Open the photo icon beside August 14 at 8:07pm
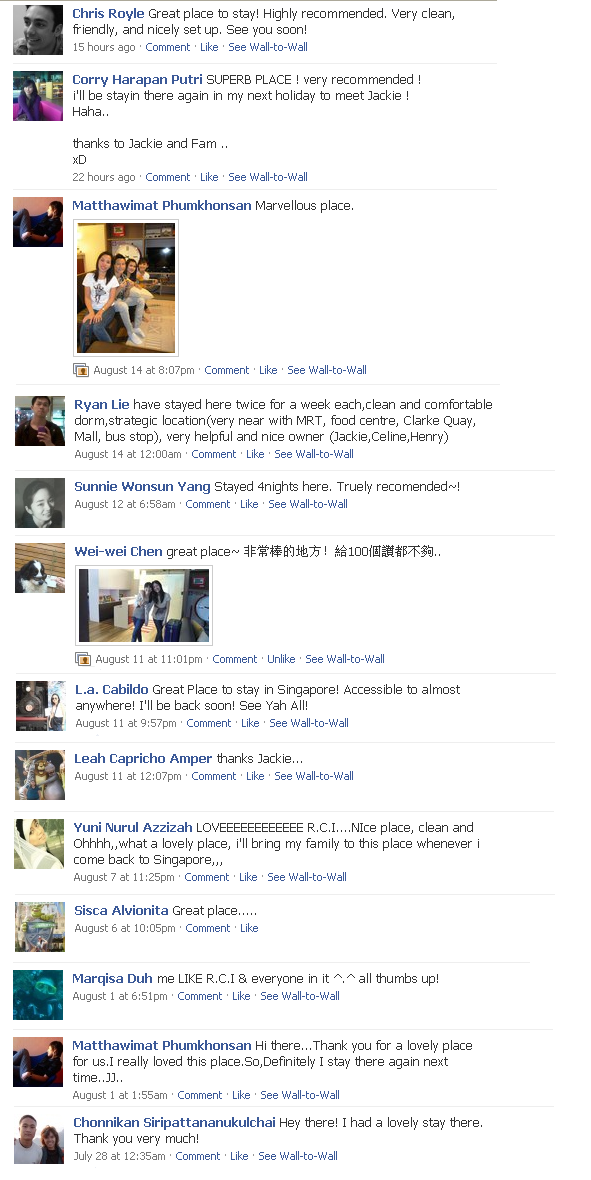The image size is (591, 1180). [x=81, y=370]
